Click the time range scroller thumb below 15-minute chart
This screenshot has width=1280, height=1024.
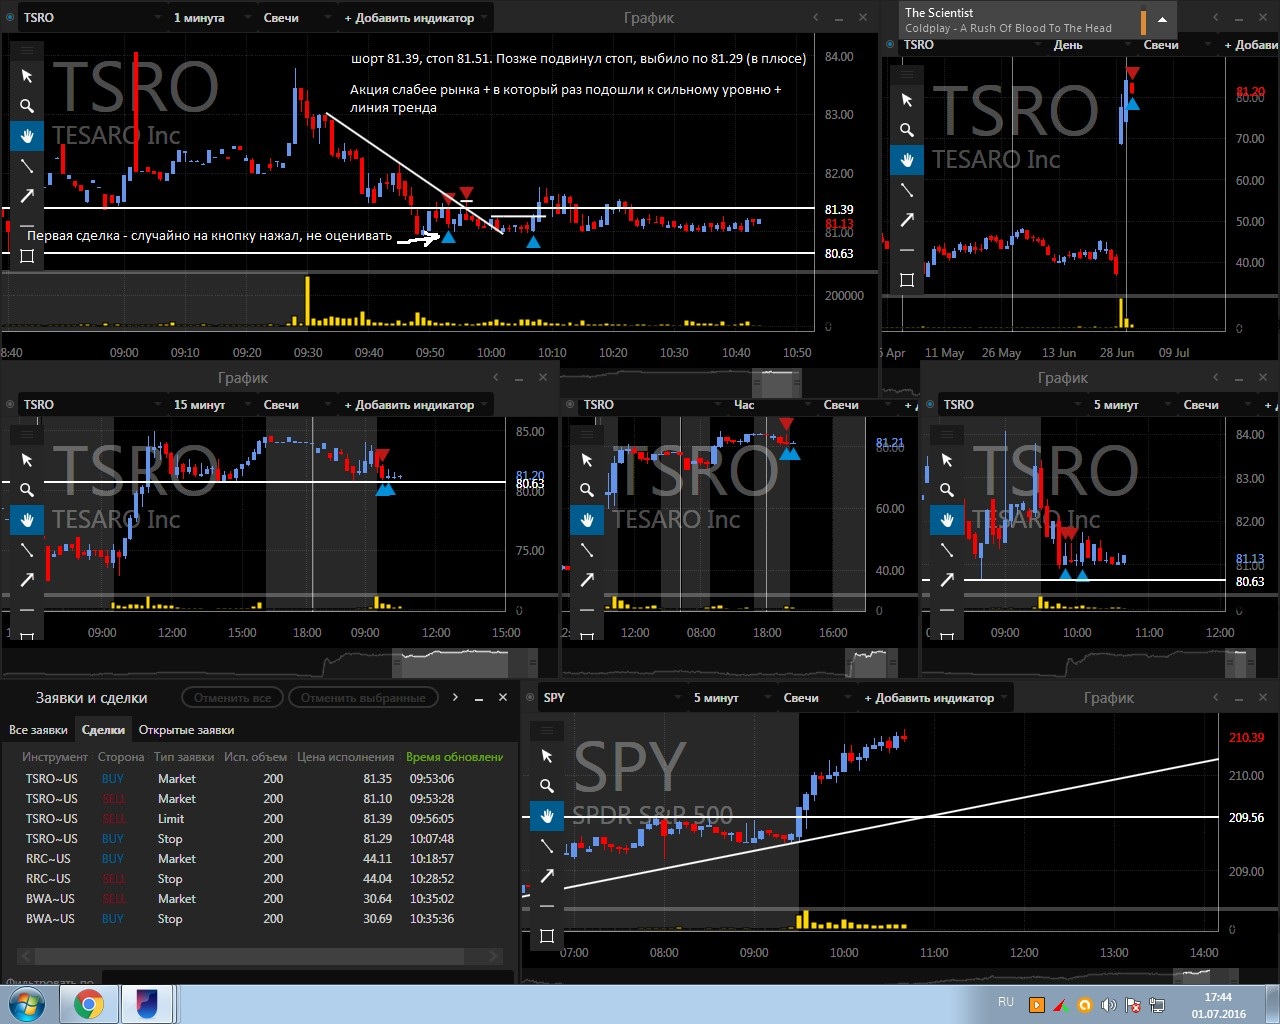[464, 662]
